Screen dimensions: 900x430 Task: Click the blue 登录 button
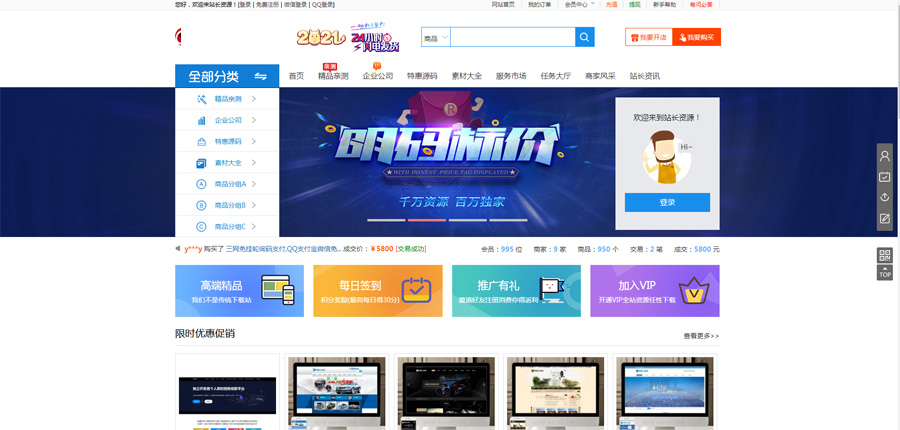667,202
